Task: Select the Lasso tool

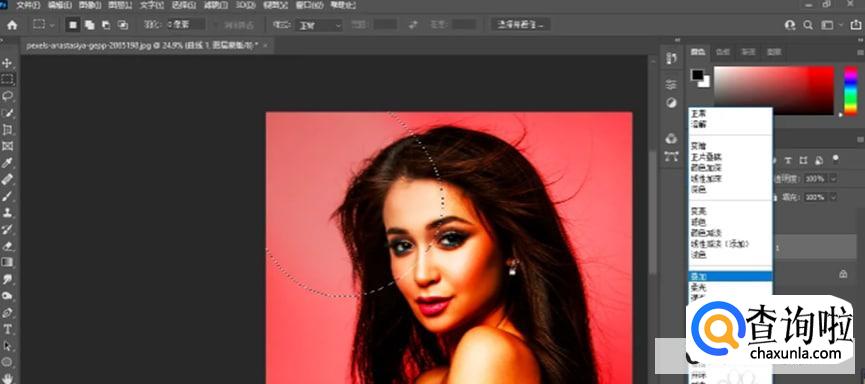Action: pyautogui.click(x=7, y=96)
